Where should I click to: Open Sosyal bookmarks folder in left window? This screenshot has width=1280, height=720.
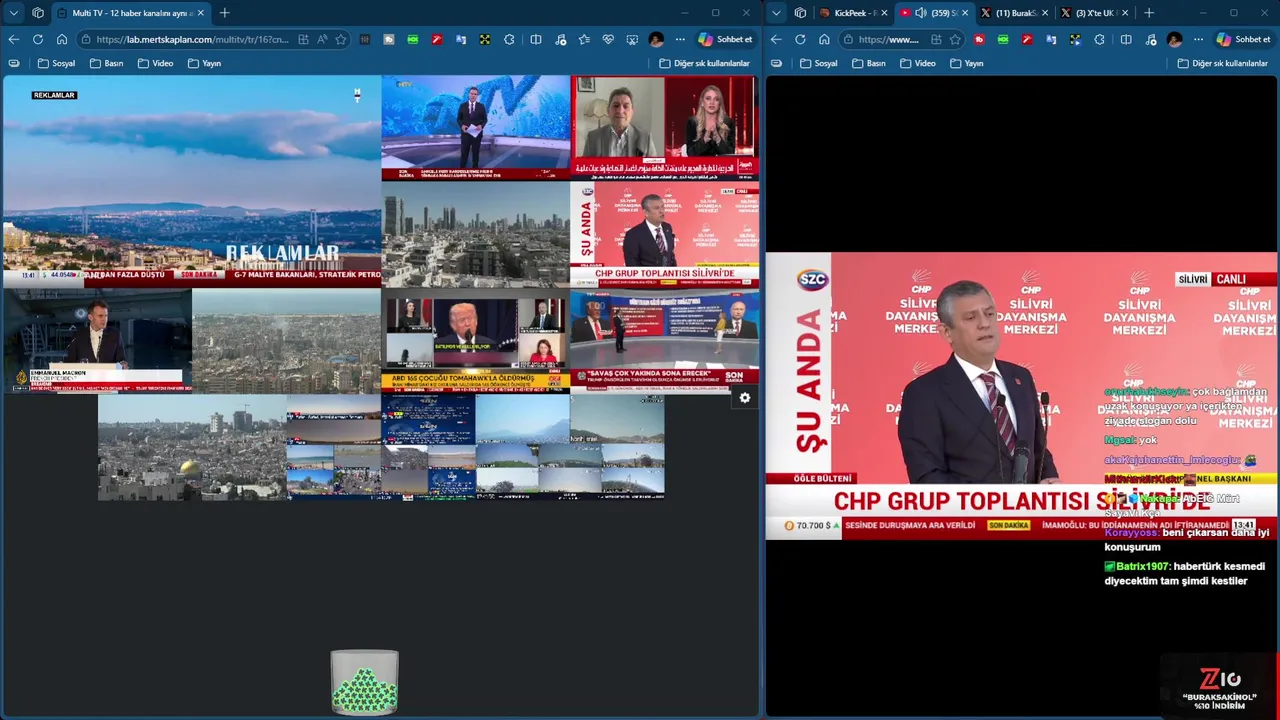tap(56, 63)
